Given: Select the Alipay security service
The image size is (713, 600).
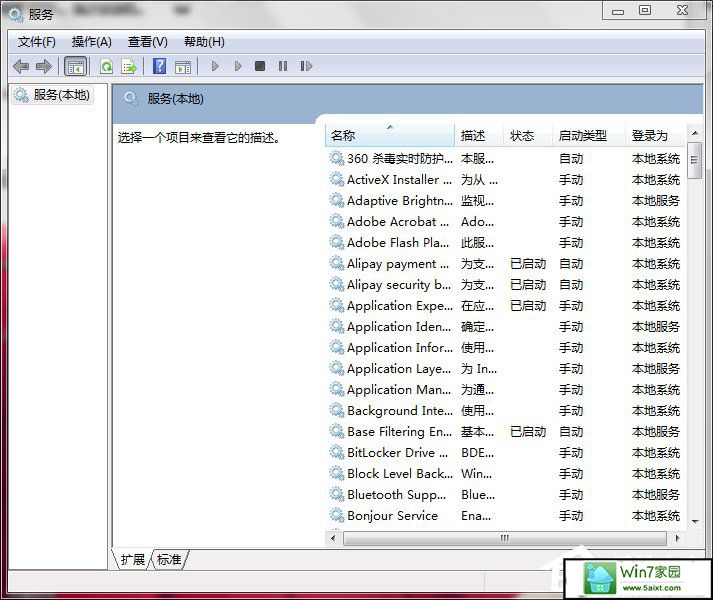Looking at the screenshot, I should (505, 285).
